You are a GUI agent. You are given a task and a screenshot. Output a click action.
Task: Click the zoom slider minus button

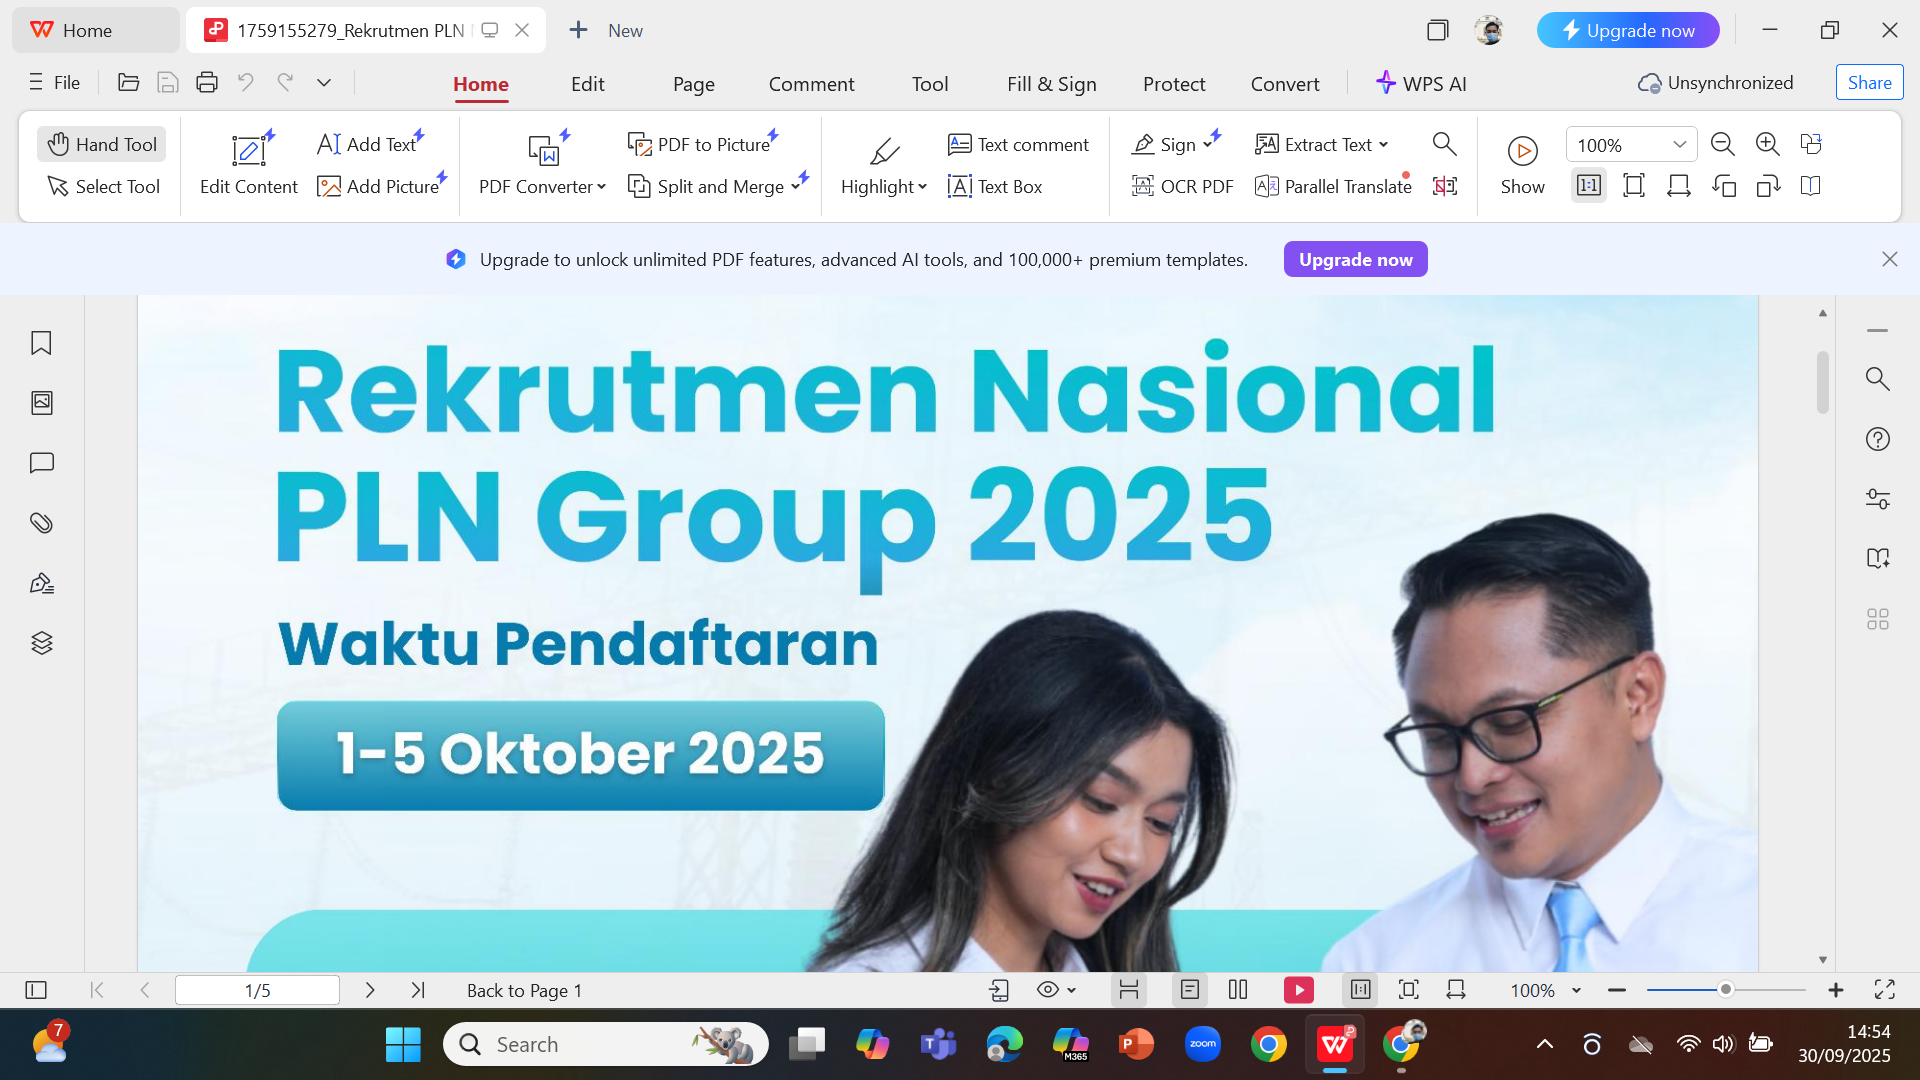click(1617, 990)
